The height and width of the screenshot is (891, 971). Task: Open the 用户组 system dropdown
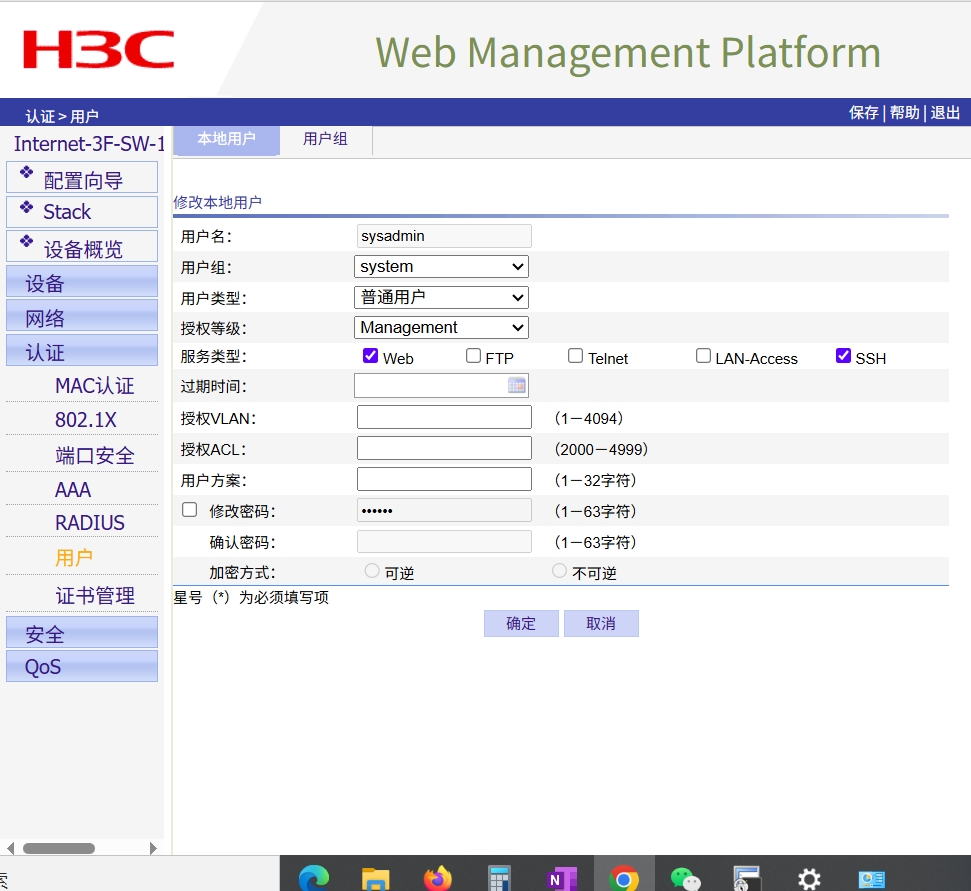[442, 266]
